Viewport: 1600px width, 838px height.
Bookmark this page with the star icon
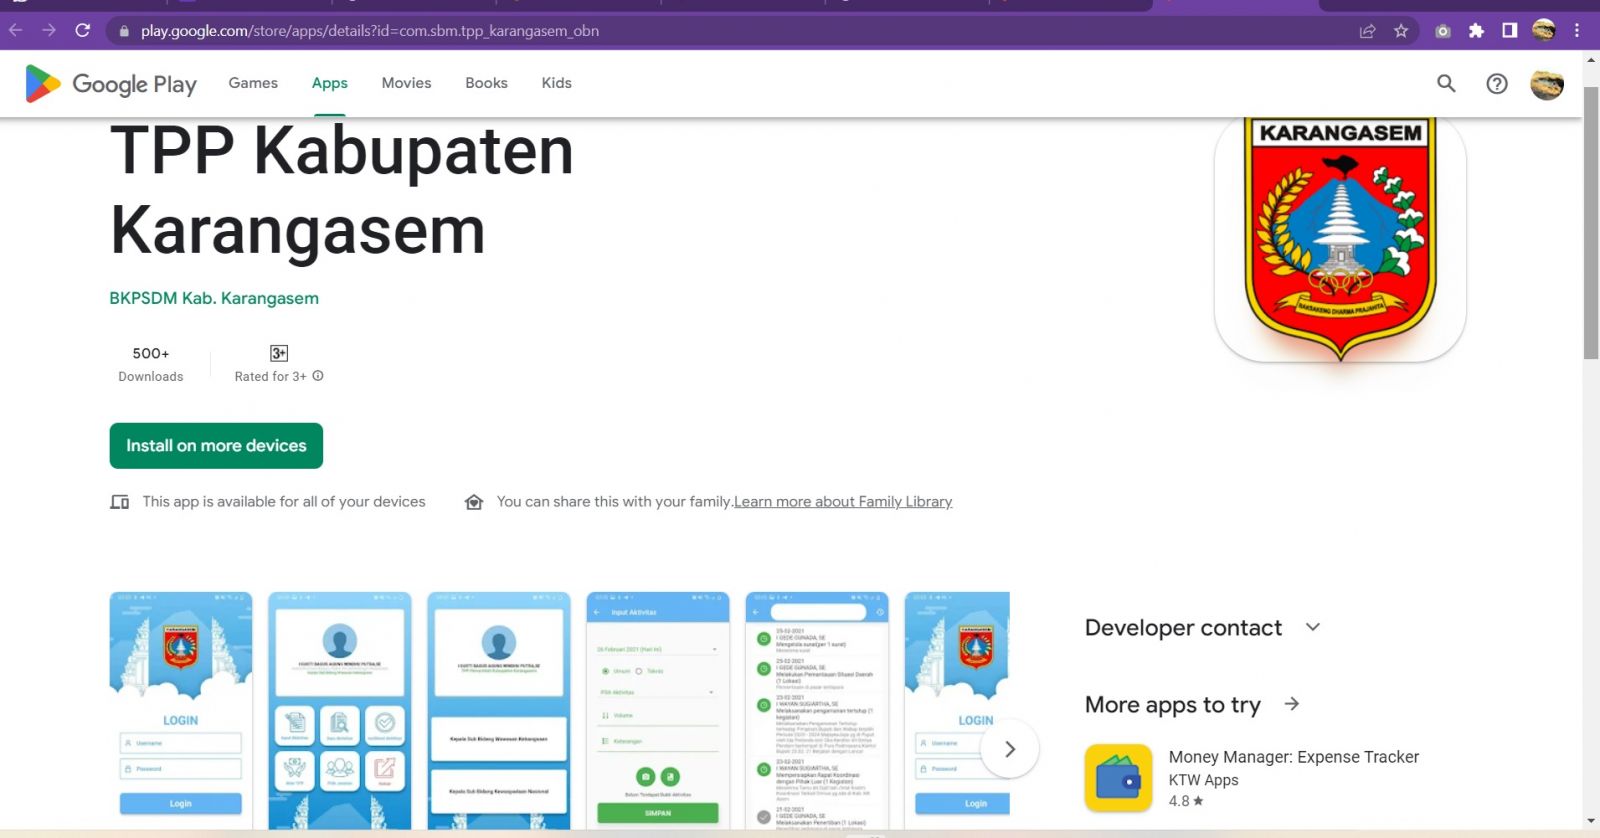click(1401, 31)
